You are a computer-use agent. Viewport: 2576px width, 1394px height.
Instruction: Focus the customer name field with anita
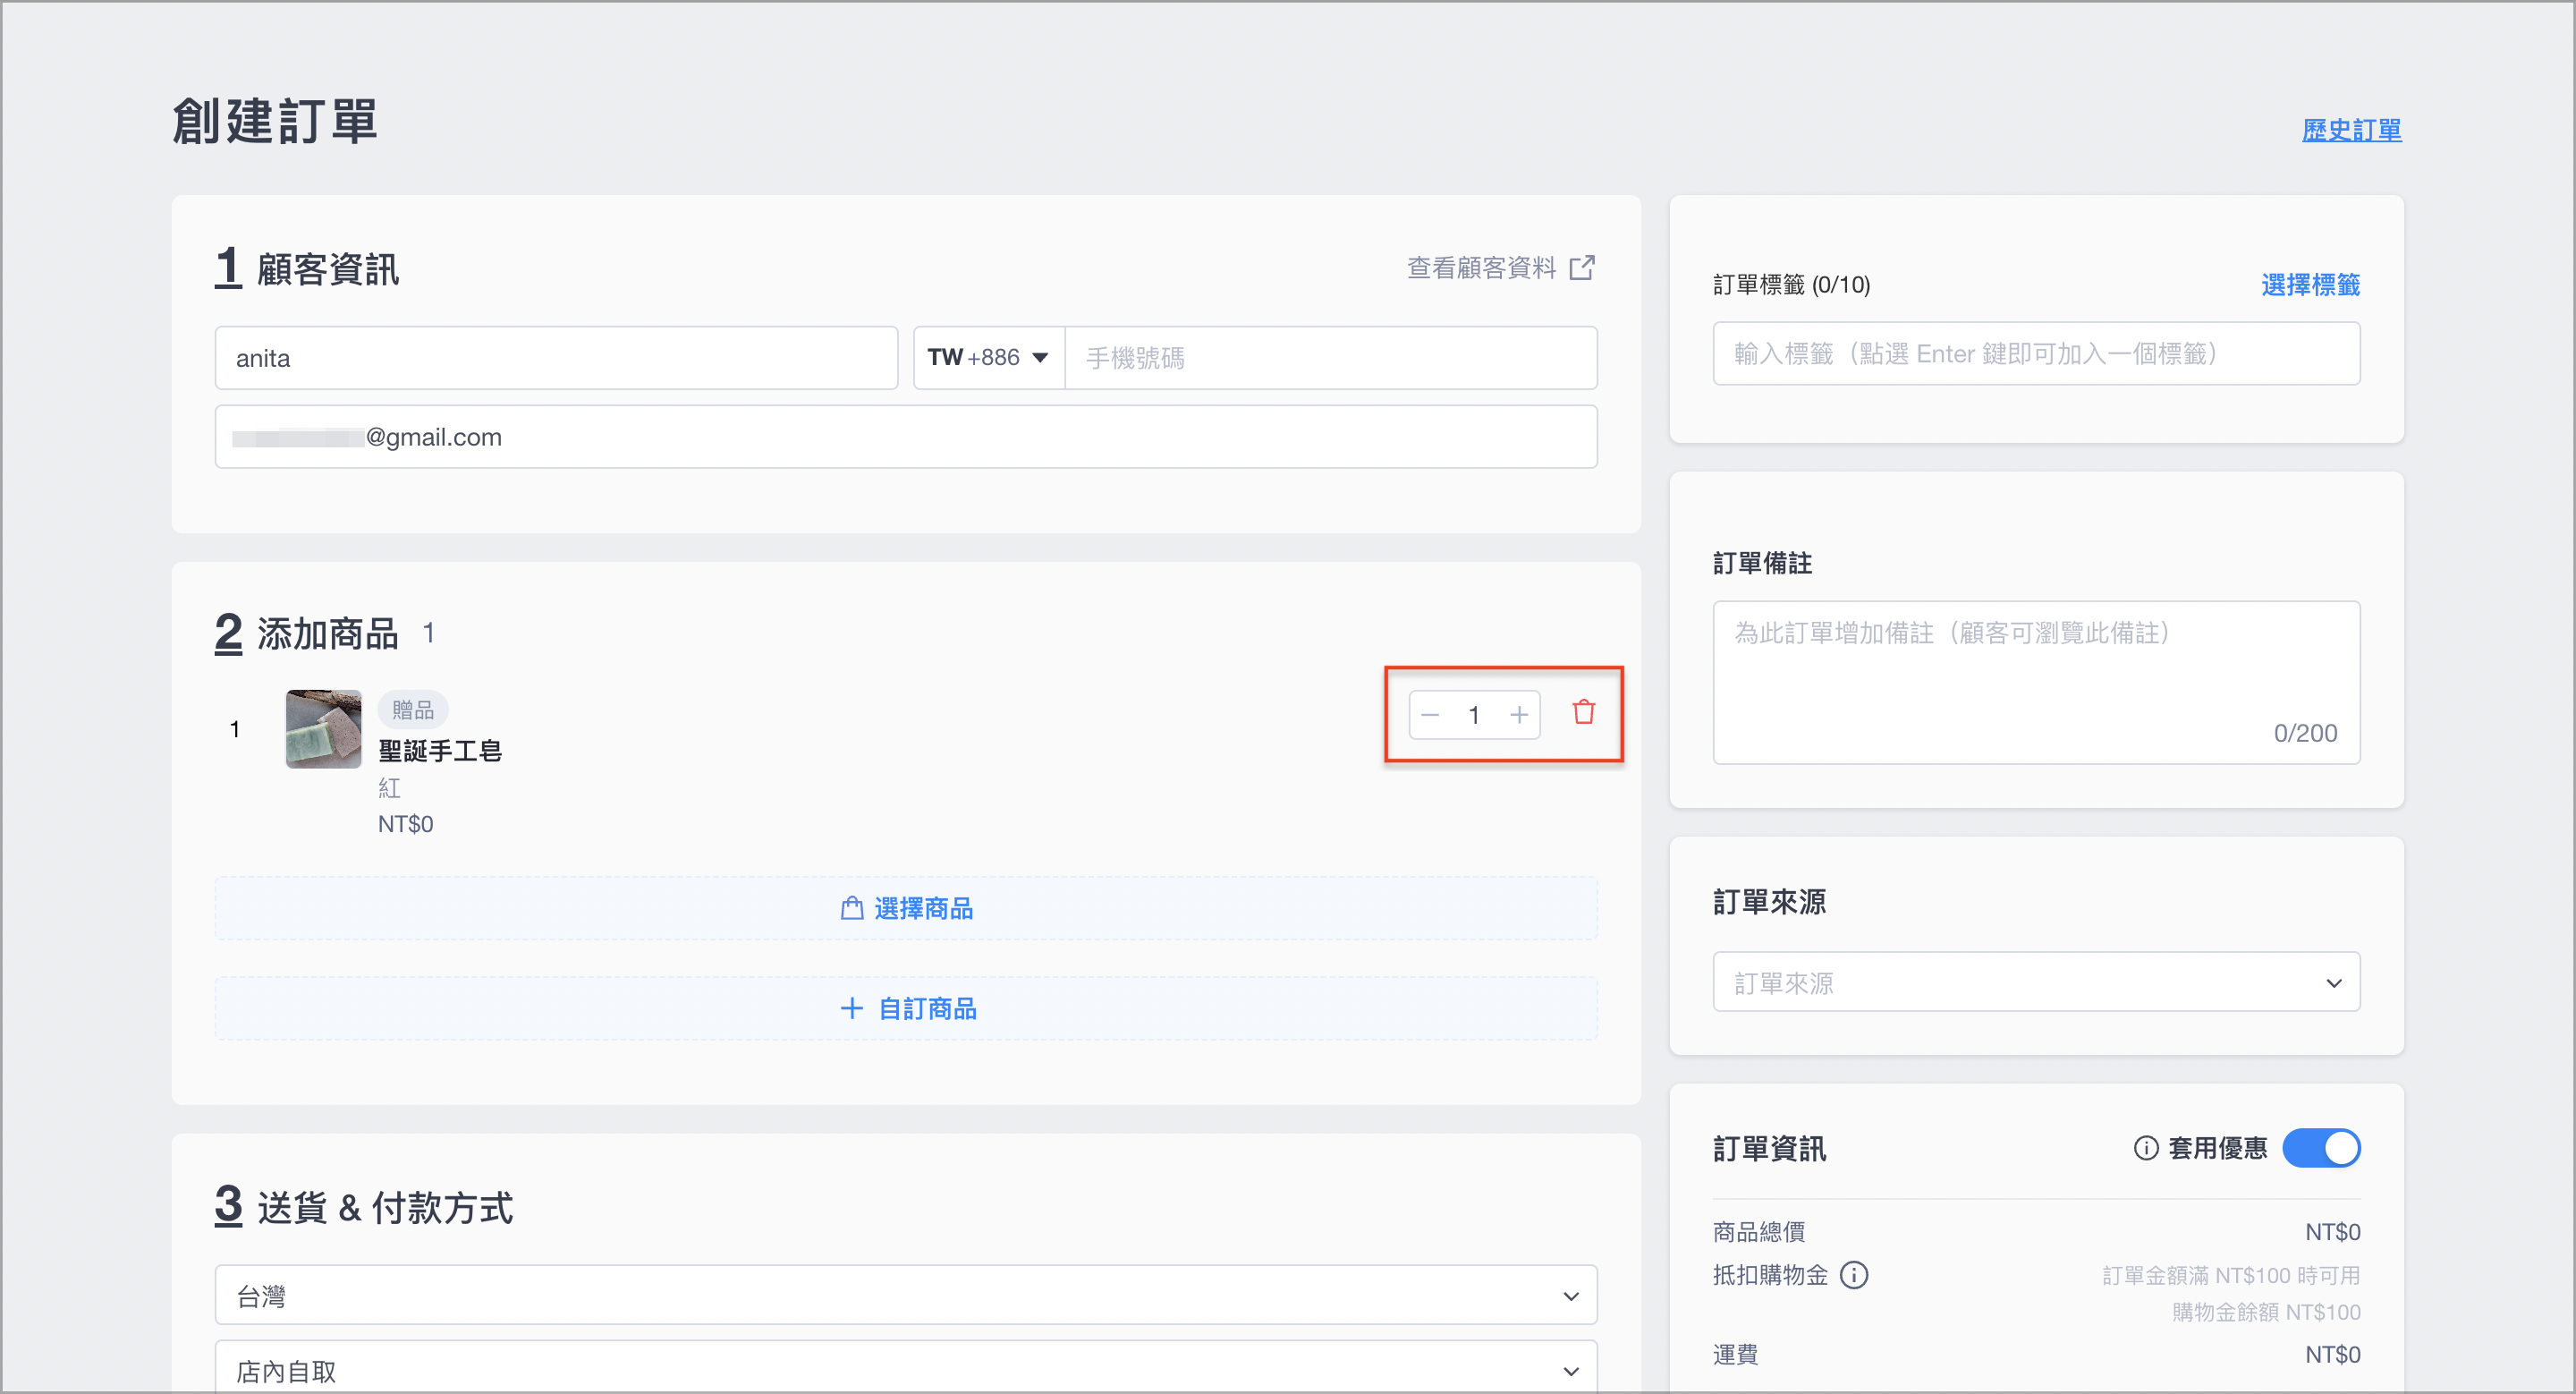click(x=556, y=358)
